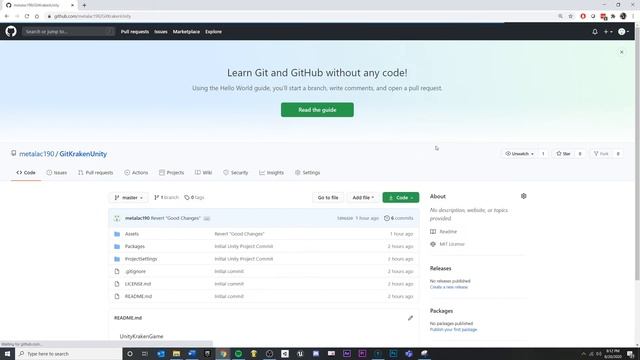This screenshot has width=640, height=360.
Task: Open the Releases heading link
Action: pyautogui.click(x=440, y=269)
